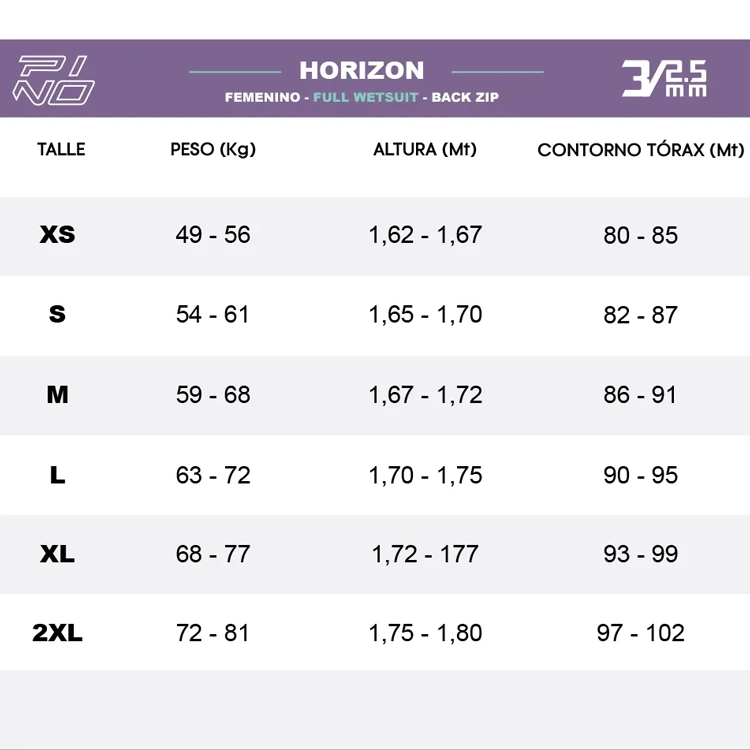Select the TALLE column header
The width and height of the screenshot is (750, 750).
pyautogui.click(x=61, y=149)
